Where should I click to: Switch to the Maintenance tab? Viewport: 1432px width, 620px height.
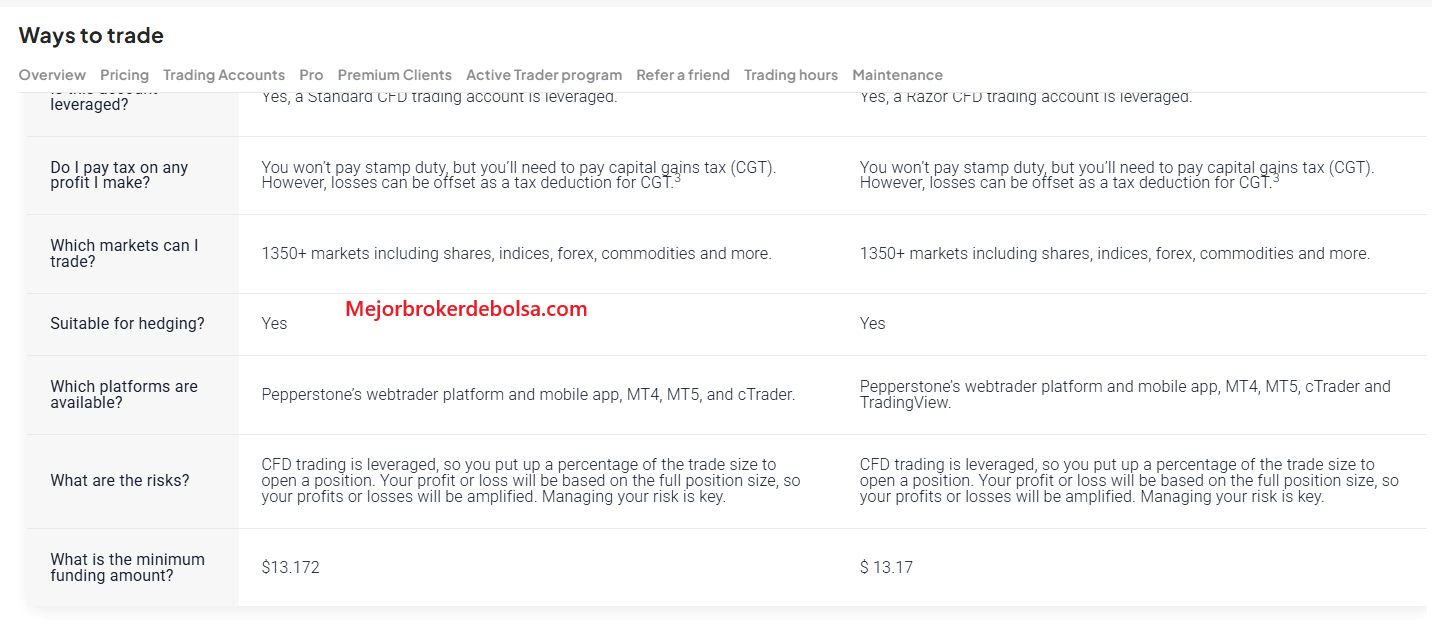pyautogui.click(x=897, y=75)
